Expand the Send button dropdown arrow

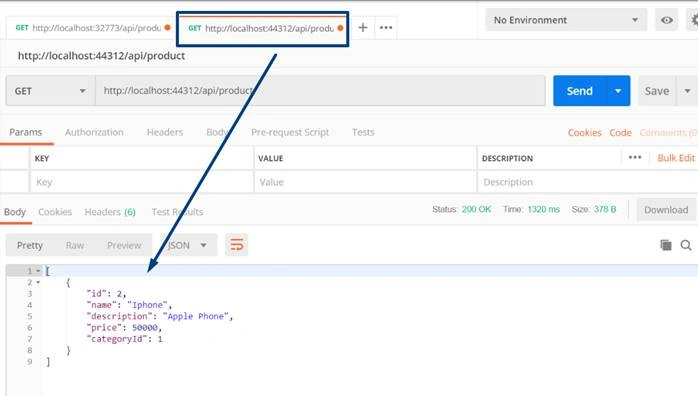click(x=618, y=91)
